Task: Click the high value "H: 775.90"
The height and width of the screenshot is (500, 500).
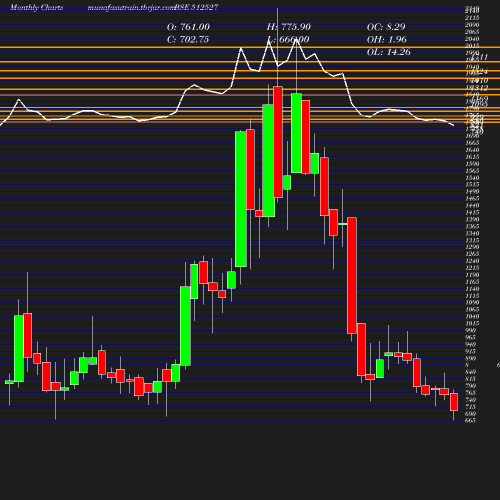Action: click(289, 27)
